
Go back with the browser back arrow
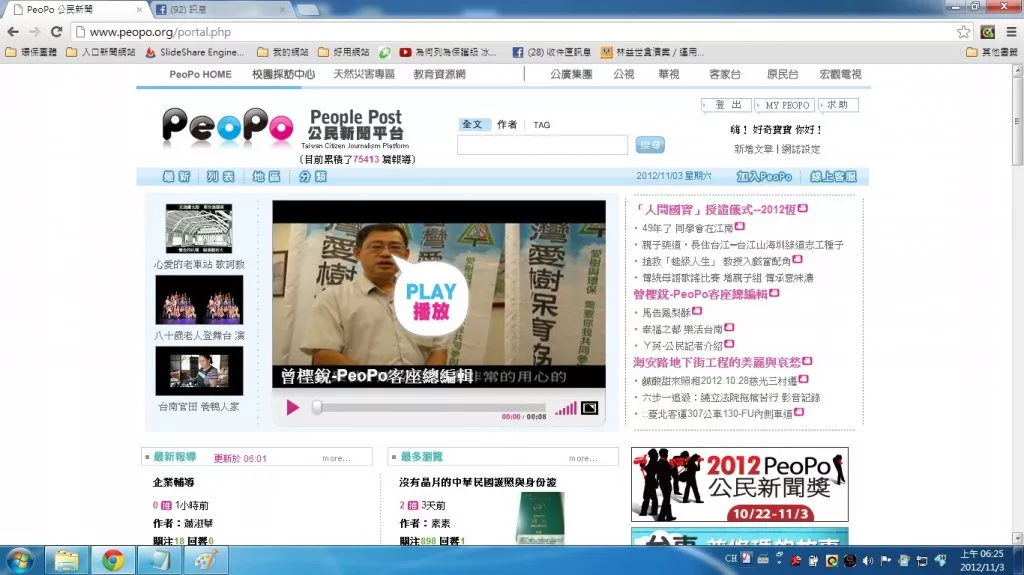click(x=13, y=31)
